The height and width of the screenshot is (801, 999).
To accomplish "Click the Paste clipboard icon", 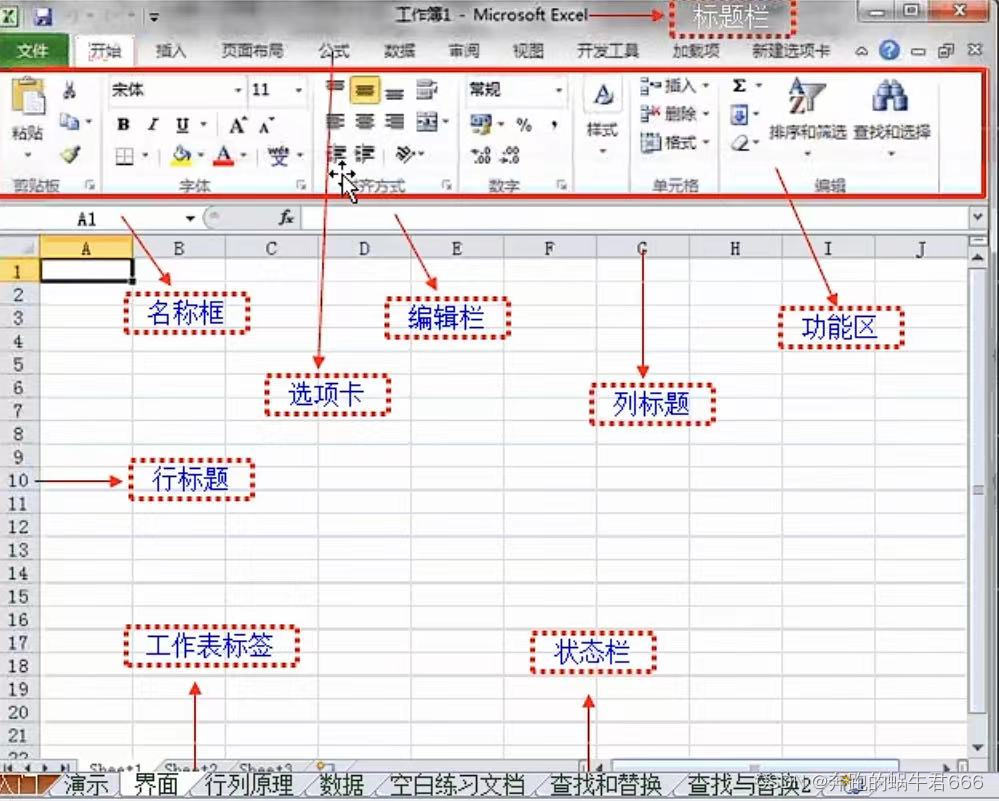I will pyautogui.click(x=28, y=97).
